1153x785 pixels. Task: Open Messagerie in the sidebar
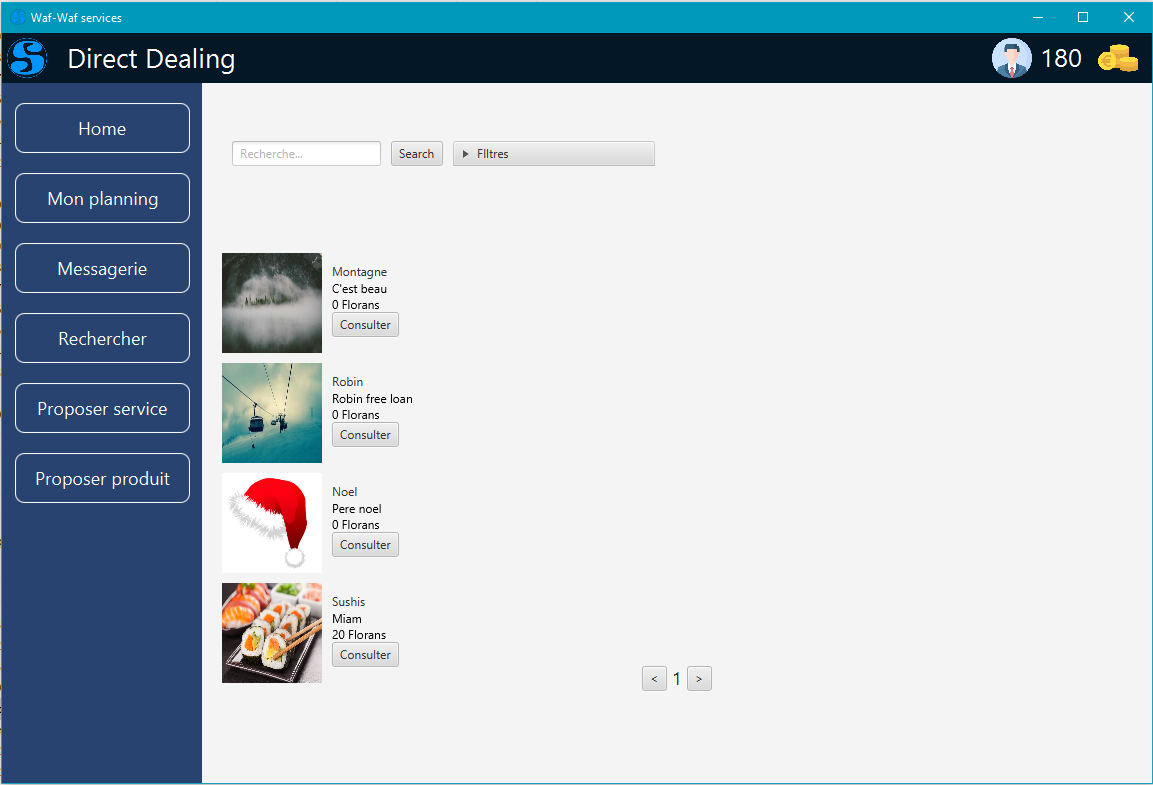[x=102, y=269]
